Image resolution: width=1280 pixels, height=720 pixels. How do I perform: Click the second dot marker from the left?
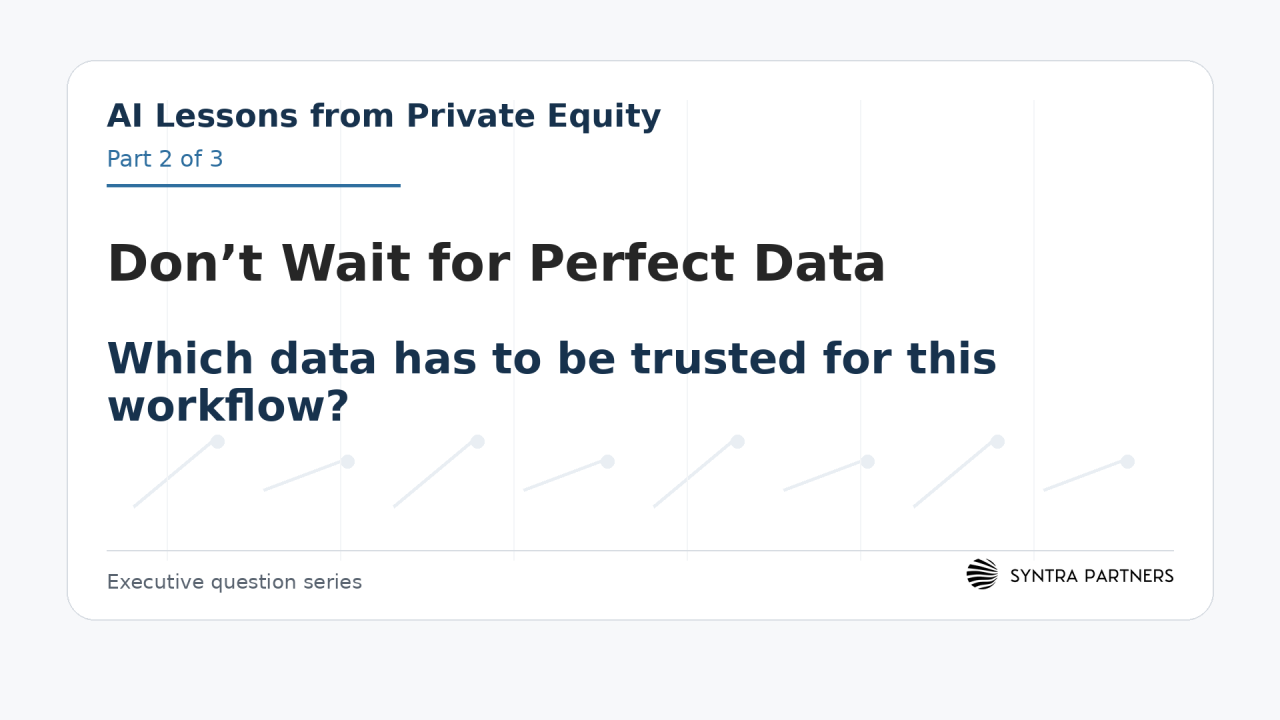347,461
